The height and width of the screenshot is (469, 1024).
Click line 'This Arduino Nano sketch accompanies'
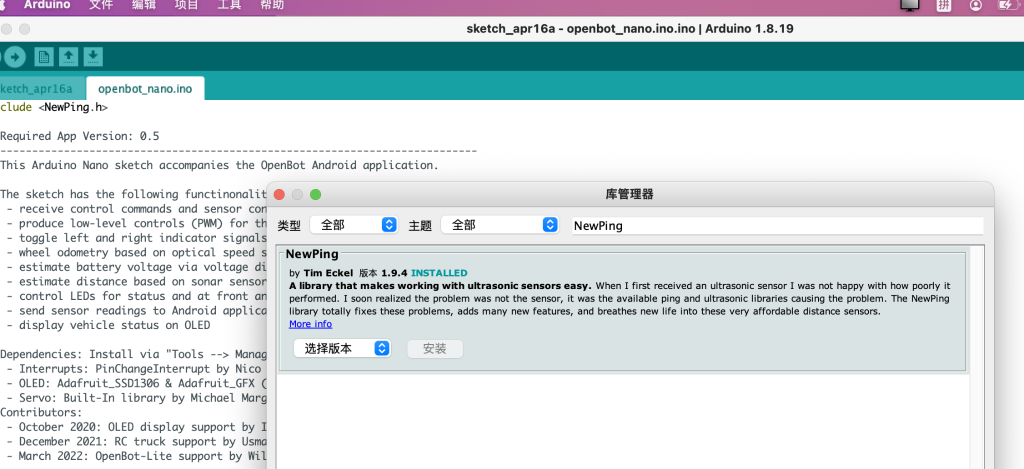coord(219,165)
